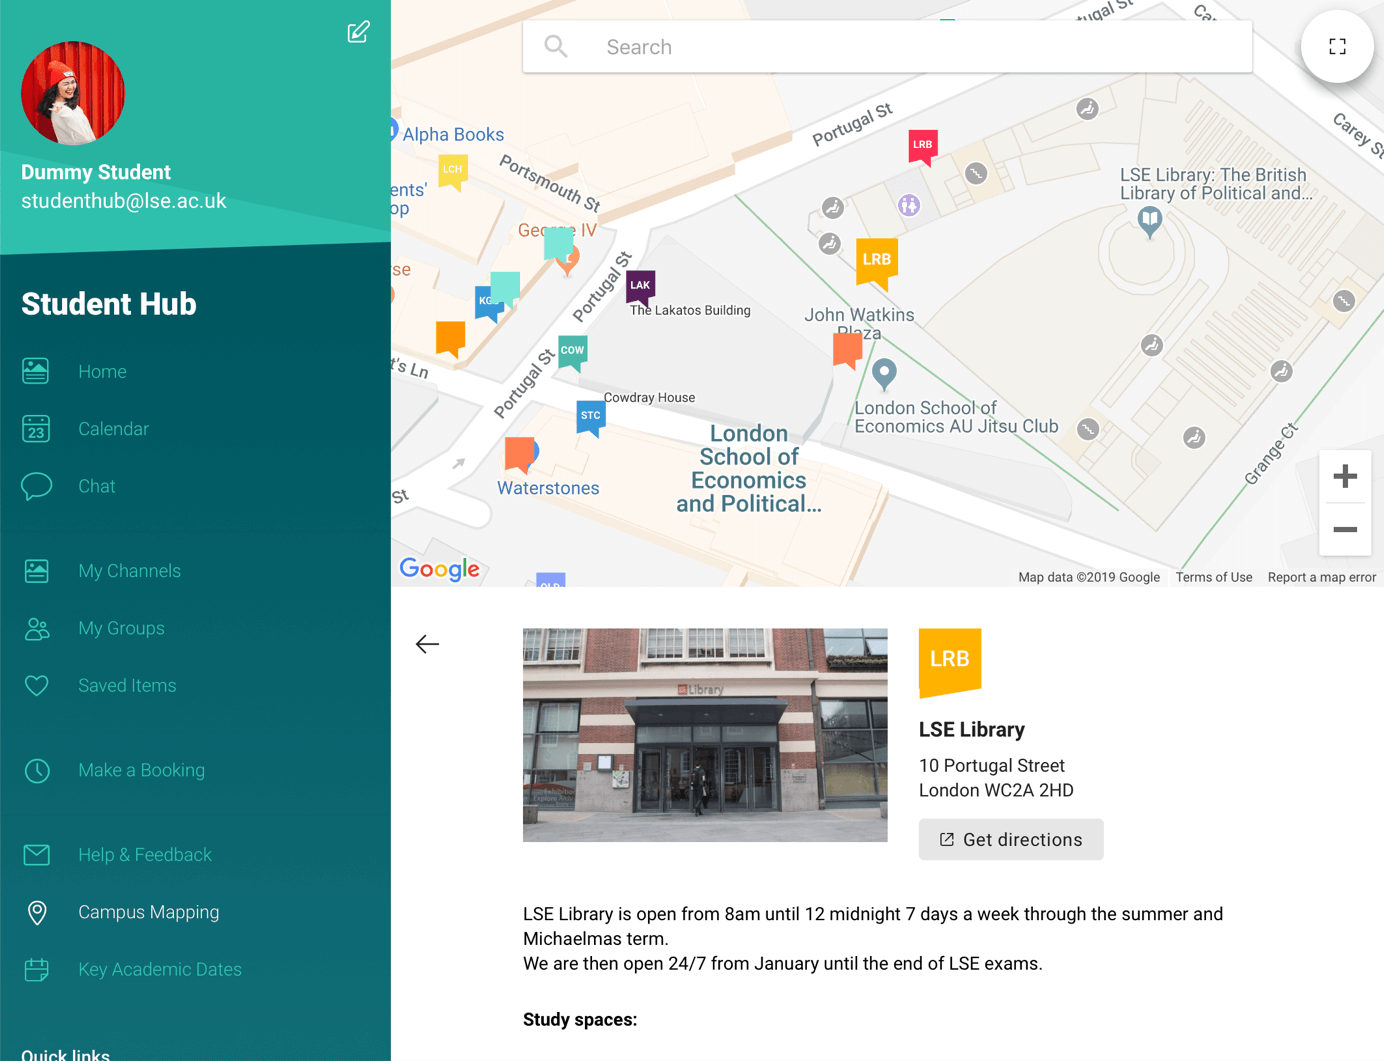Open Make a Booking
This screenshot has width=1384, height=1061.
141,770
